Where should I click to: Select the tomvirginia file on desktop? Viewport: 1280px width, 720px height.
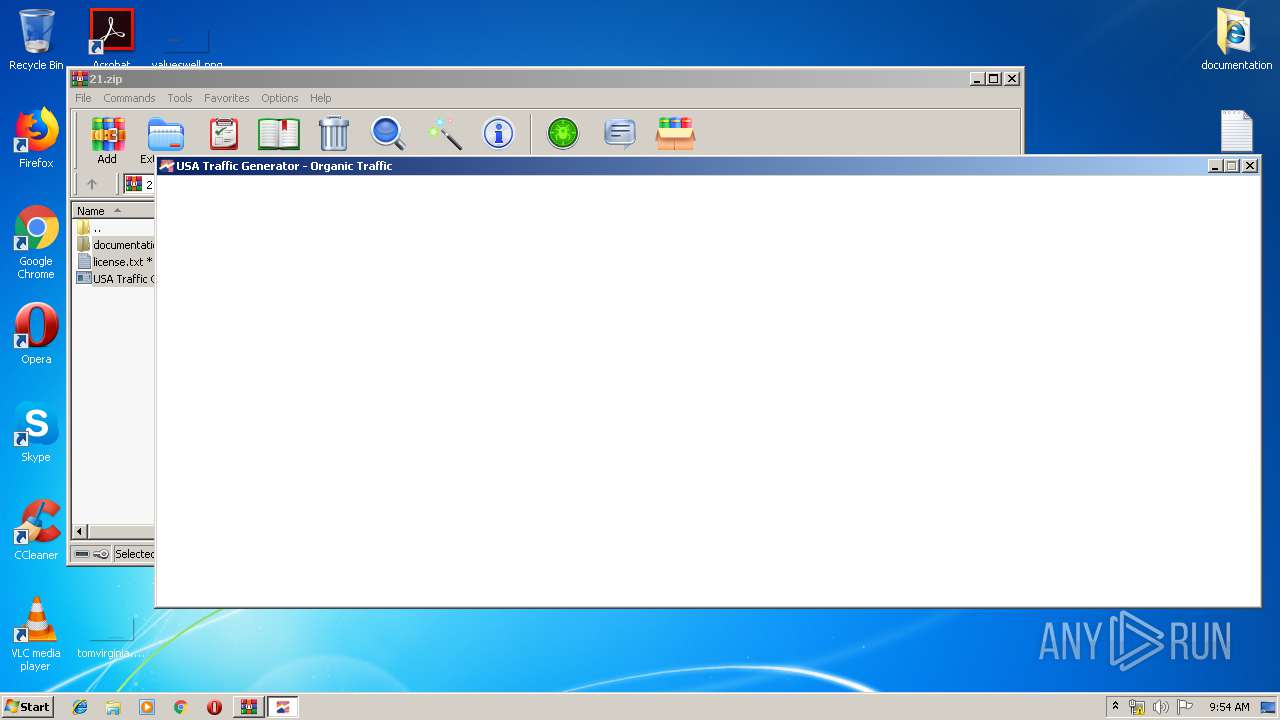pyautogui.click(x=111, y=636)
